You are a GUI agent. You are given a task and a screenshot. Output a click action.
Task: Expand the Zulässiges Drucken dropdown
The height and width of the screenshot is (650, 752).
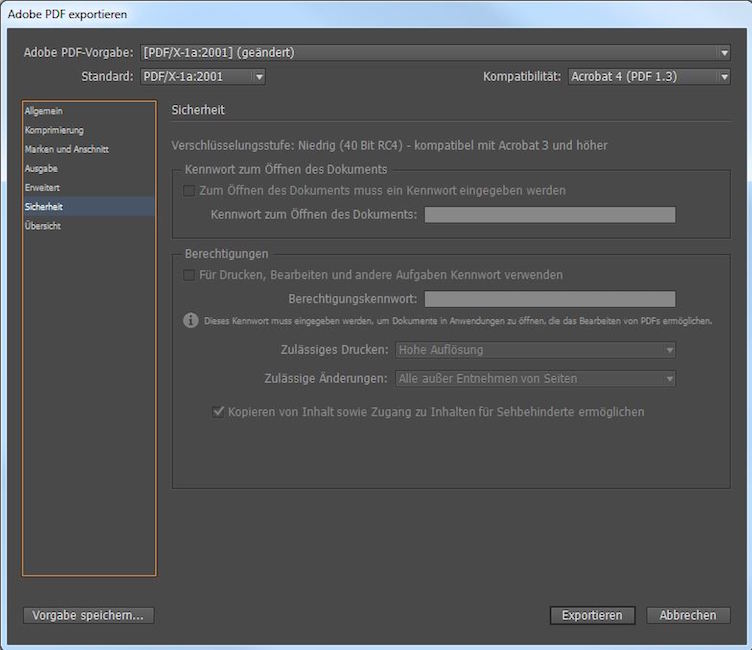click(x=535, y=350)
